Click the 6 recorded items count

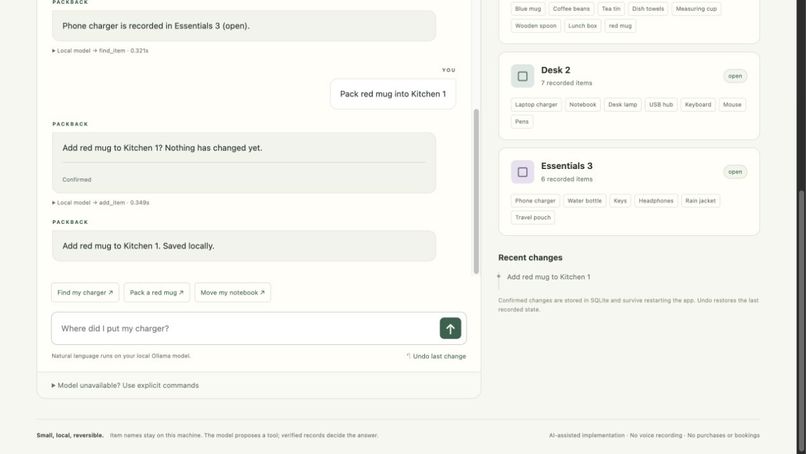pyautogui.click(x=566, y=179)
